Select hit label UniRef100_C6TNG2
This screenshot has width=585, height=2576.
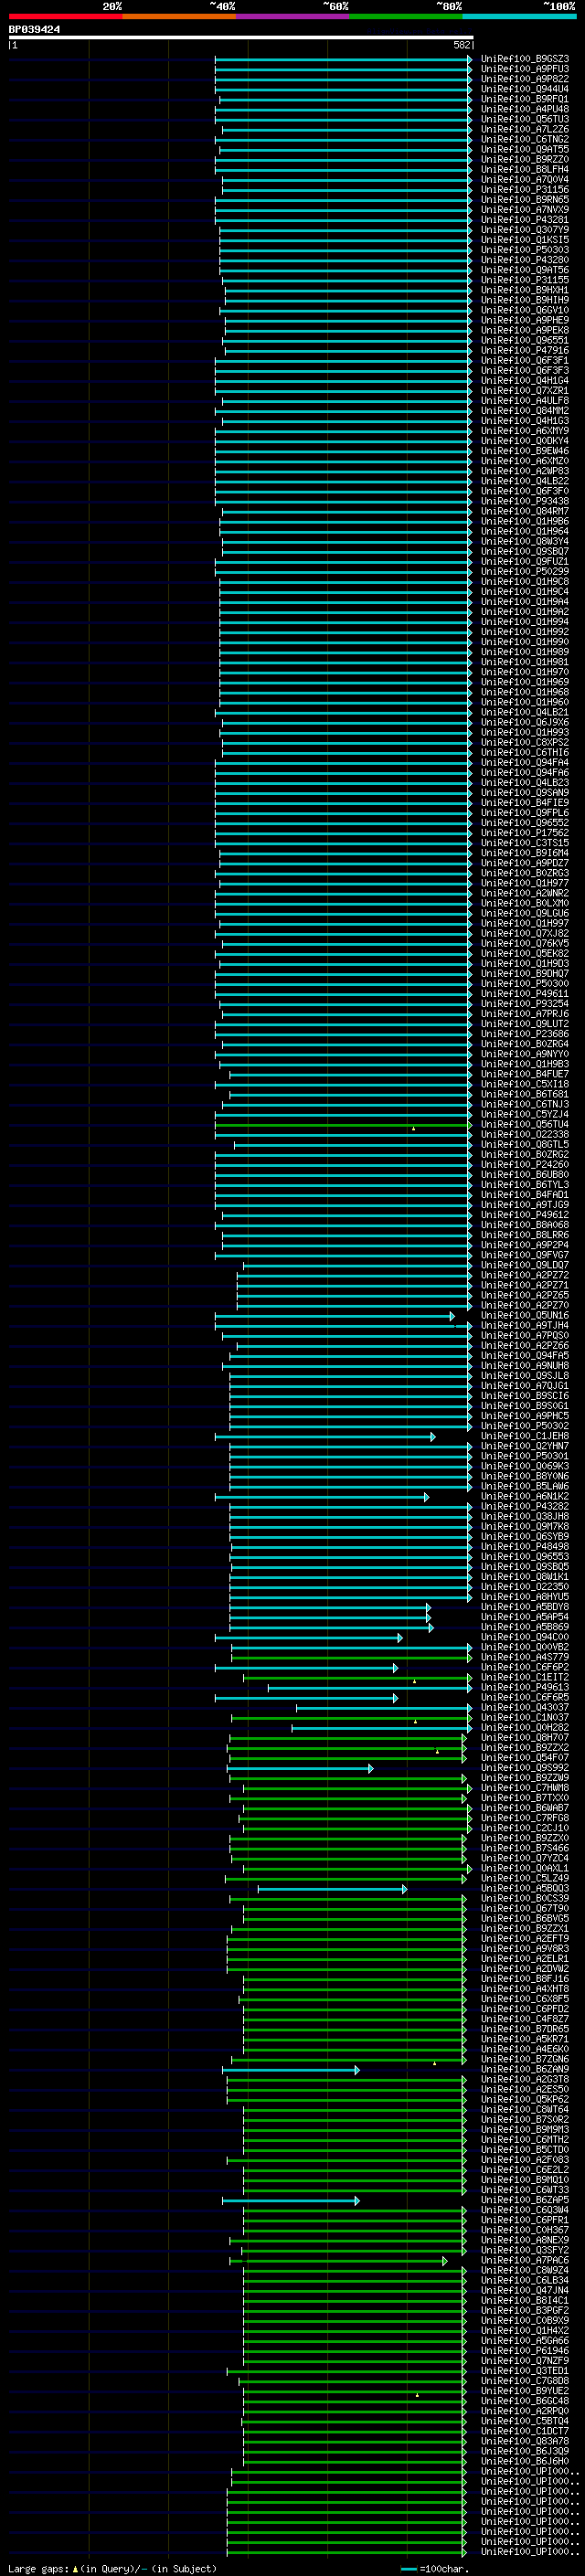click(525, 139)
